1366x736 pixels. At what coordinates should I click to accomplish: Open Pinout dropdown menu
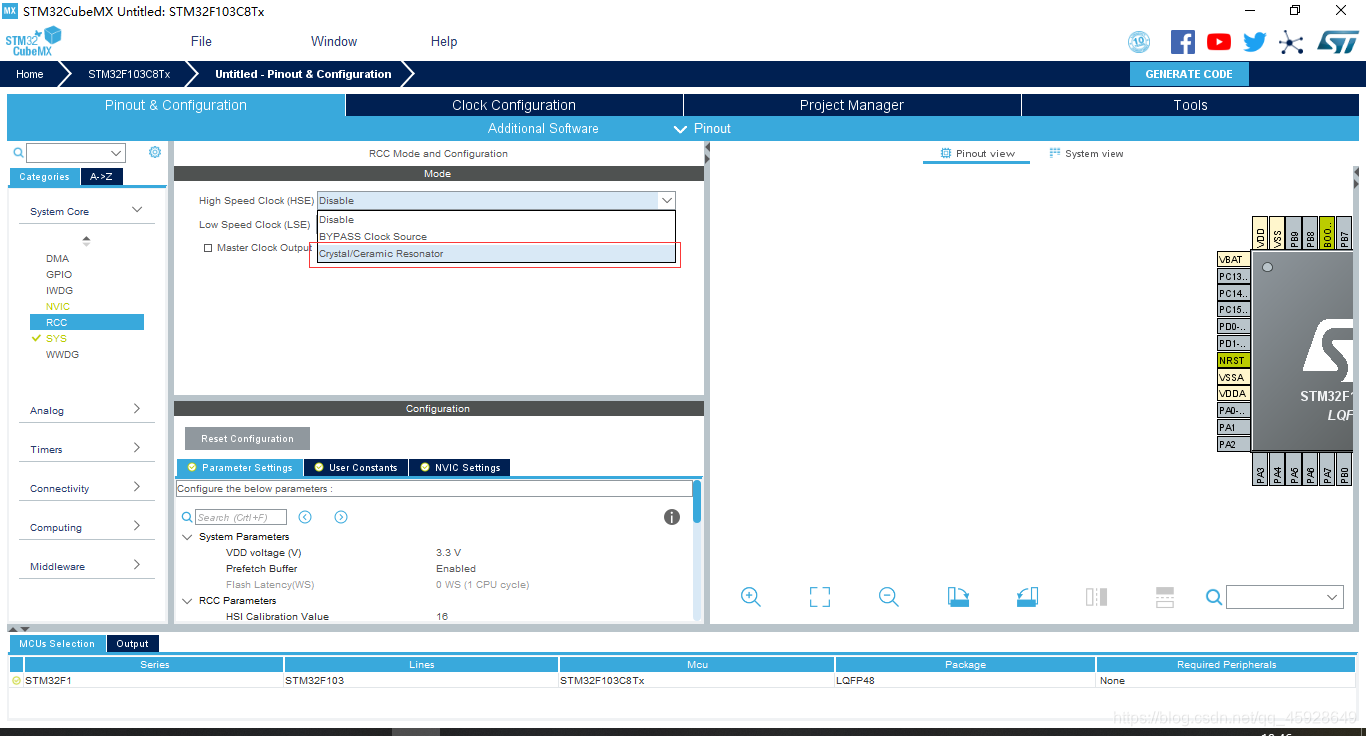point(703,128)
